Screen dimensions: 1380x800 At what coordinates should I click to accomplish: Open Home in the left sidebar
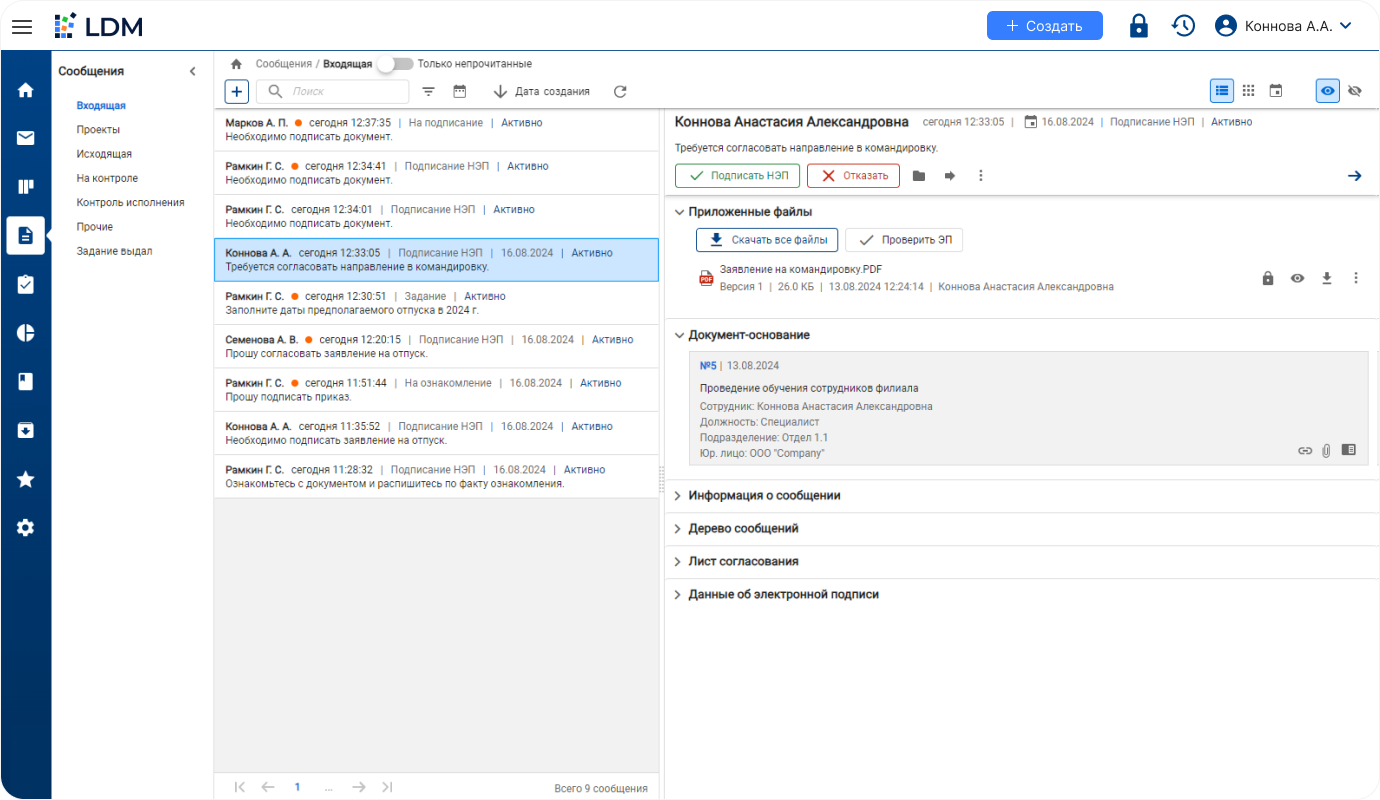point(26,90)
